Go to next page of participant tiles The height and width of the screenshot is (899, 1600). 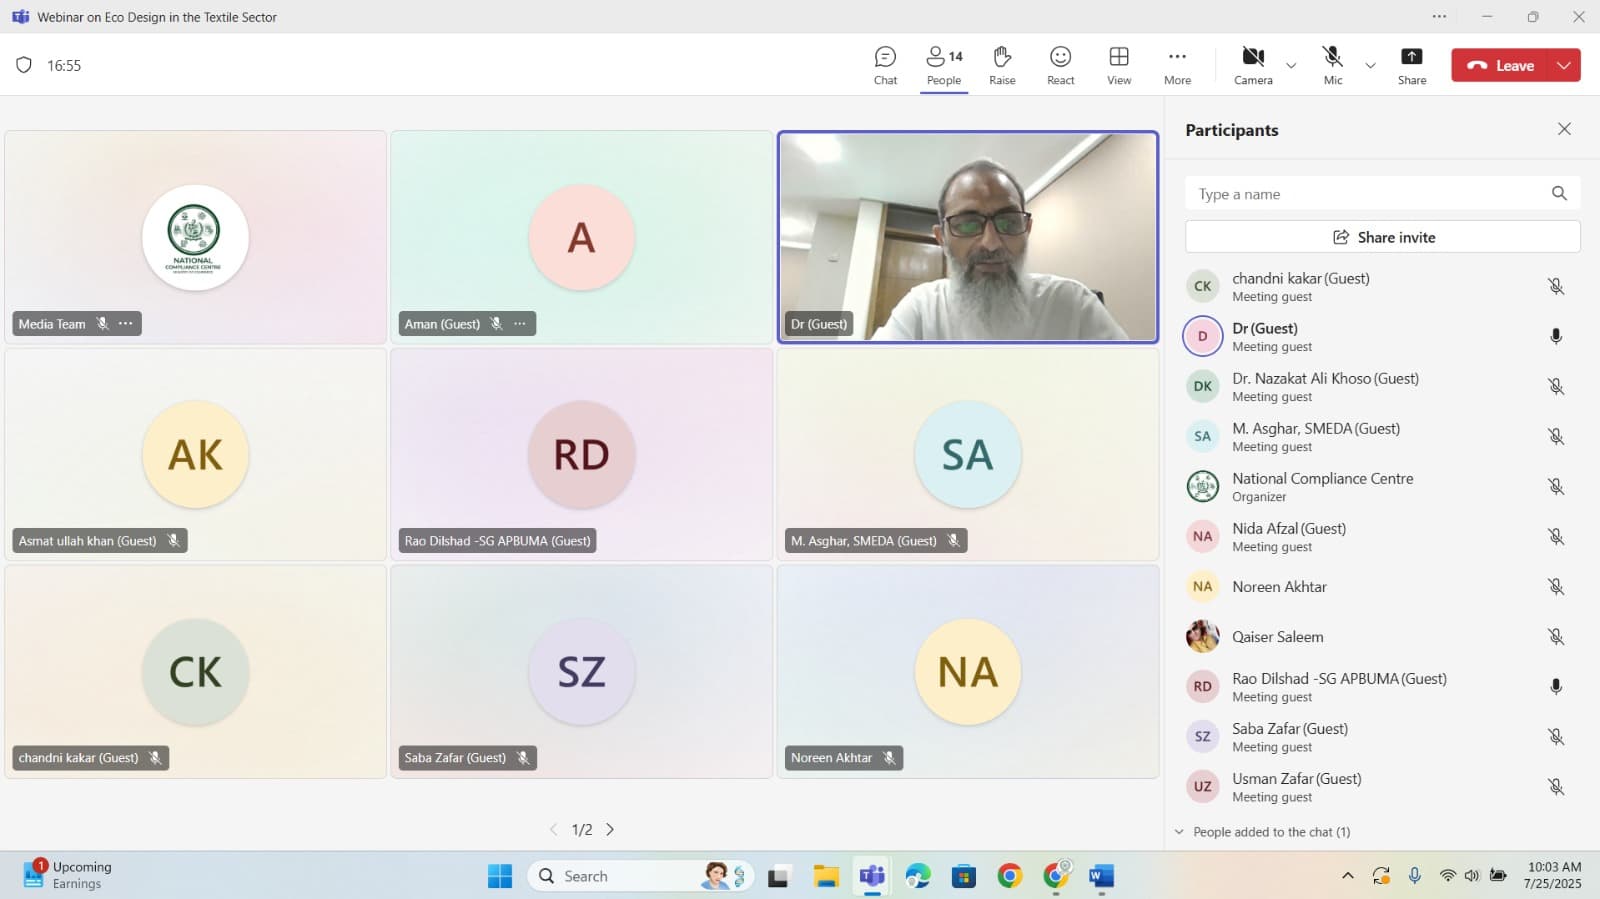610,830
